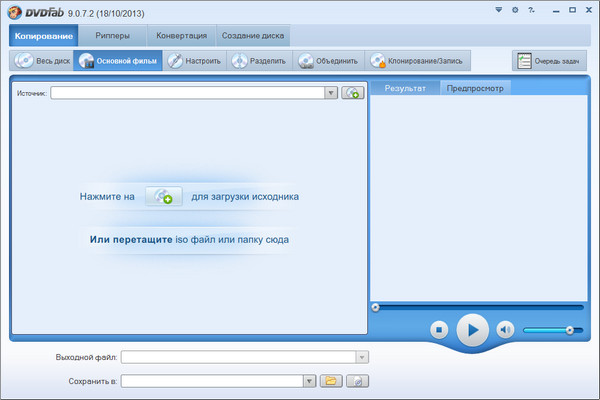Open the folder browse icon next to Сохранить в
600x400 pixels.
tap(331, 381)
